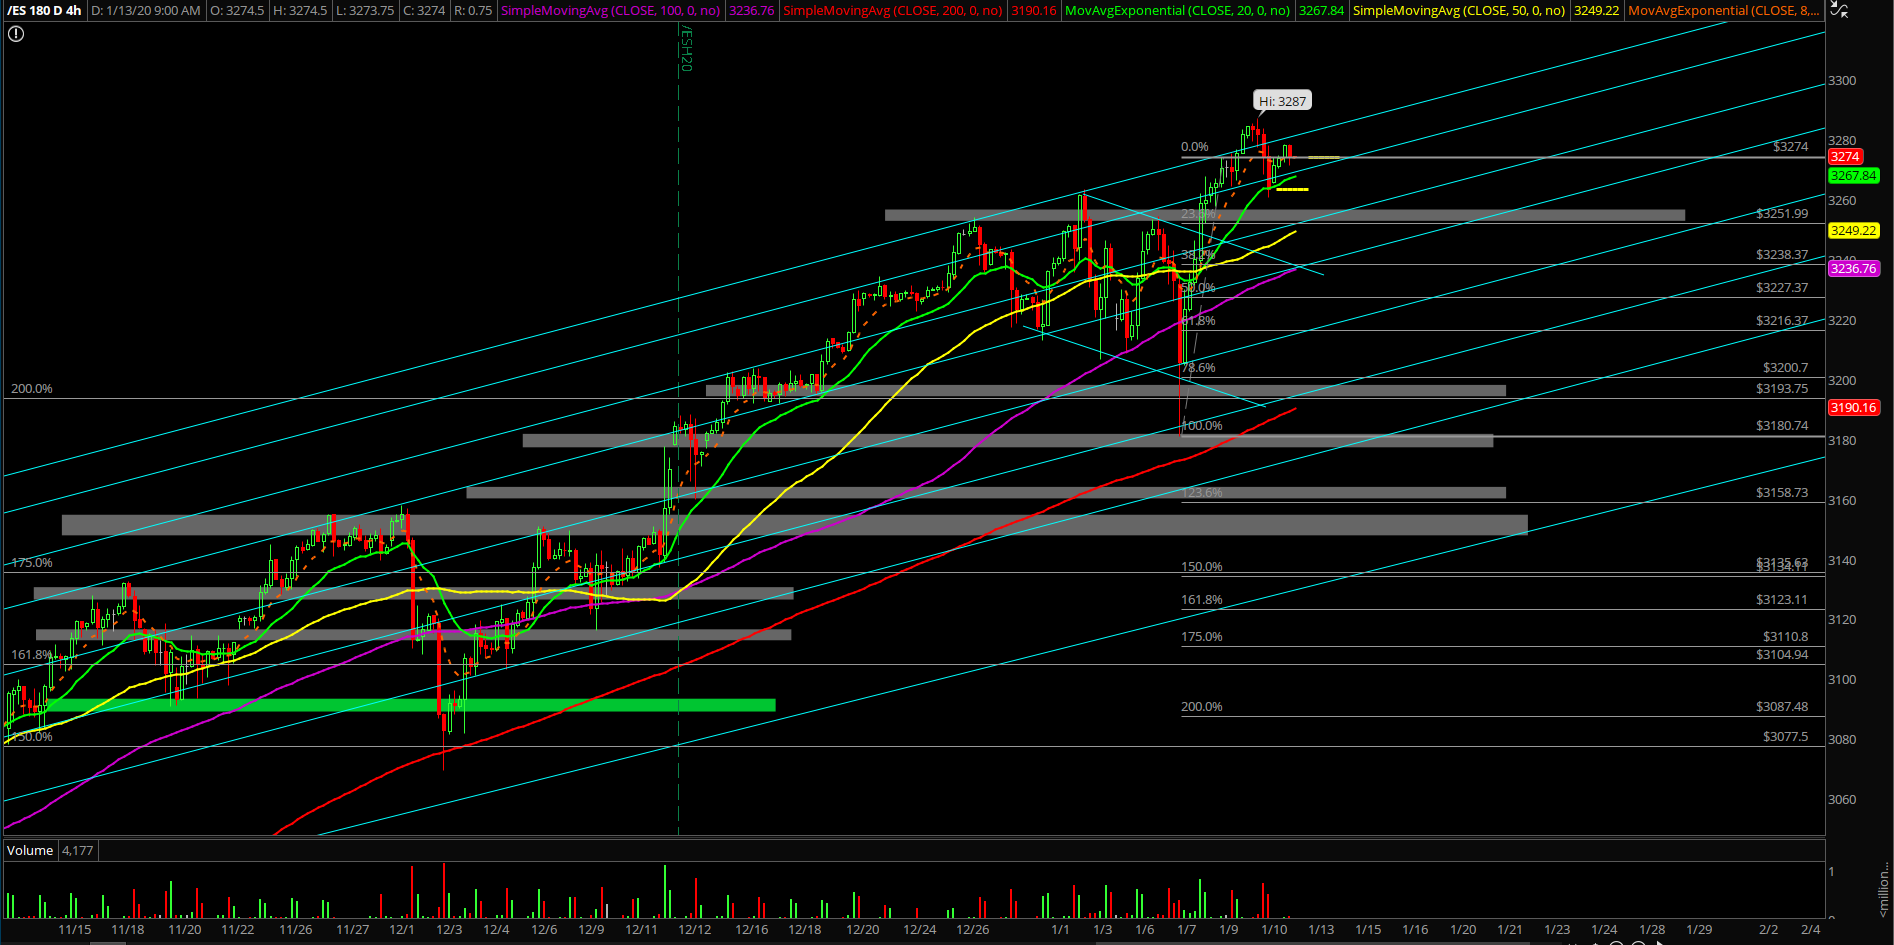Select the $3104.94 price level label

[x=1782, y=655]
